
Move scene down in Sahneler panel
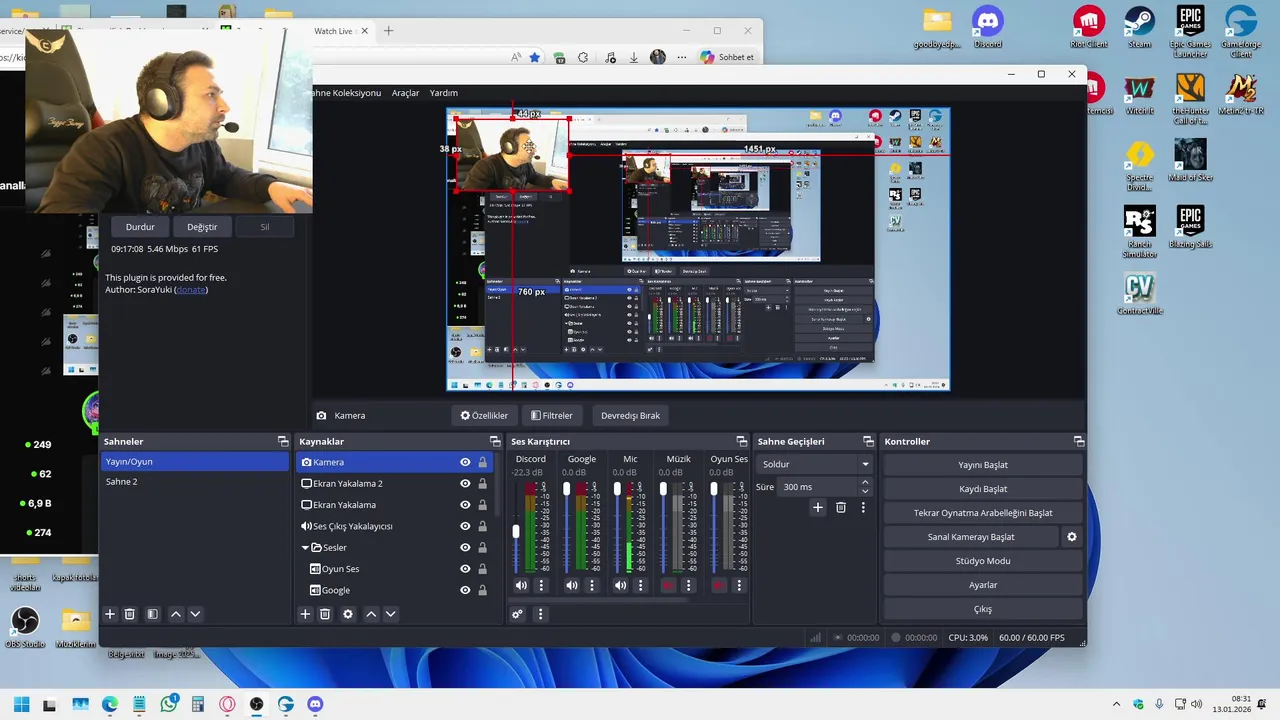pyautogui.click(x=195, y=614)
